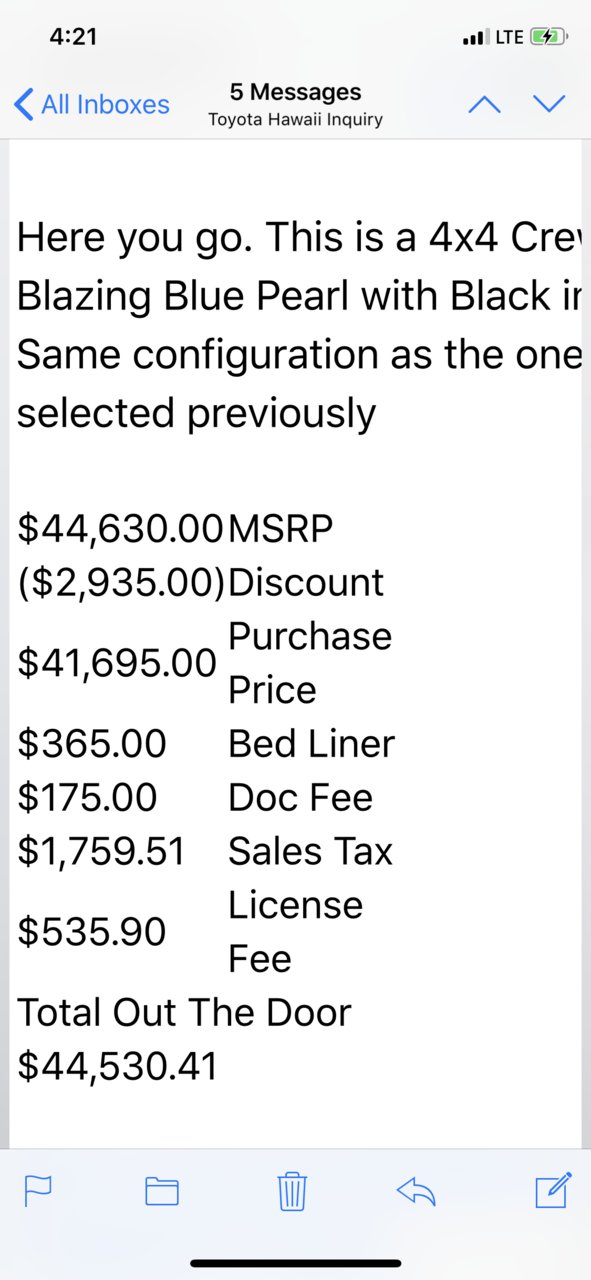Go to previous message with up chevron
The height and width of the screenshot is (1280, 591).
(485, 104)
